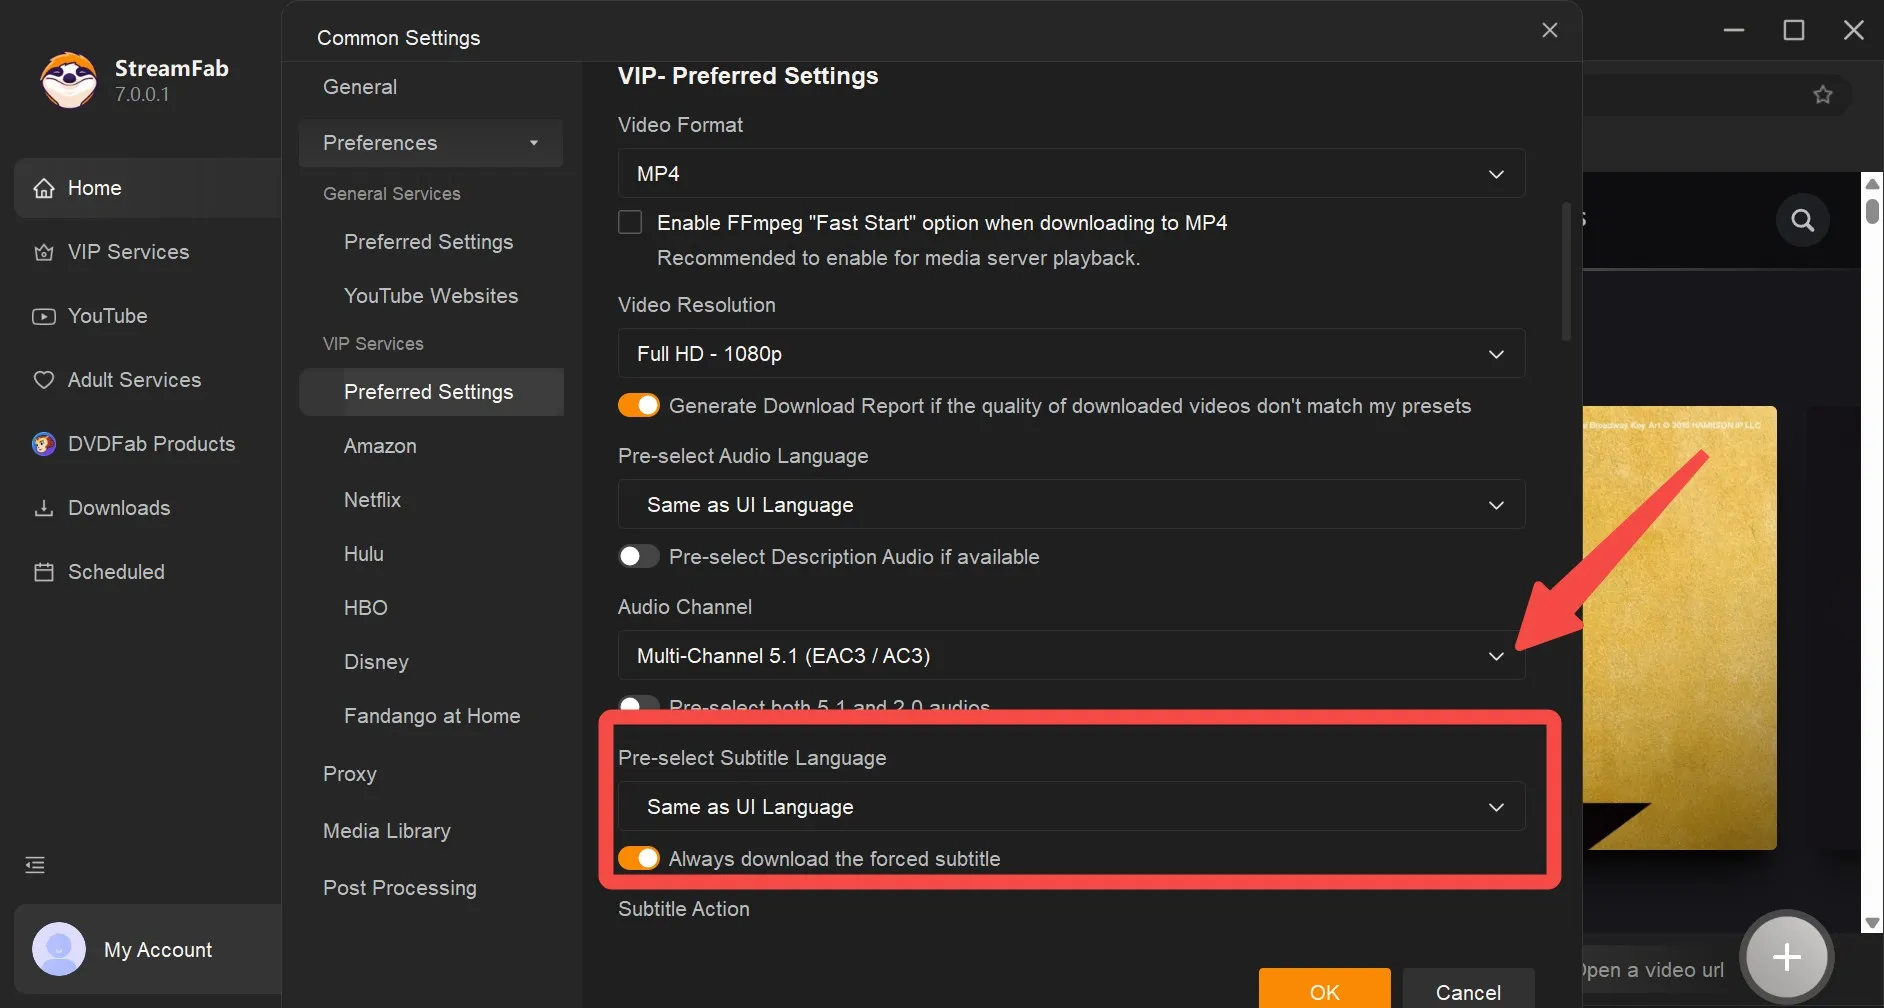Screen dimensions: 1884x1008
Task: Enable FFmpeg Fast Start checkbox
Action: pyautogui.click(x=630, y=222)
